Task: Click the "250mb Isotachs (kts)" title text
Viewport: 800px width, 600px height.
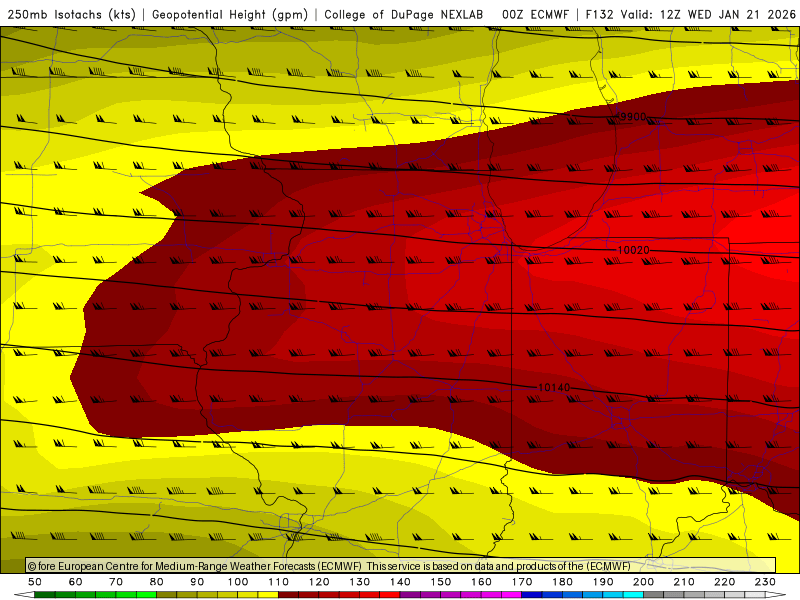Action: coord(71,14)
